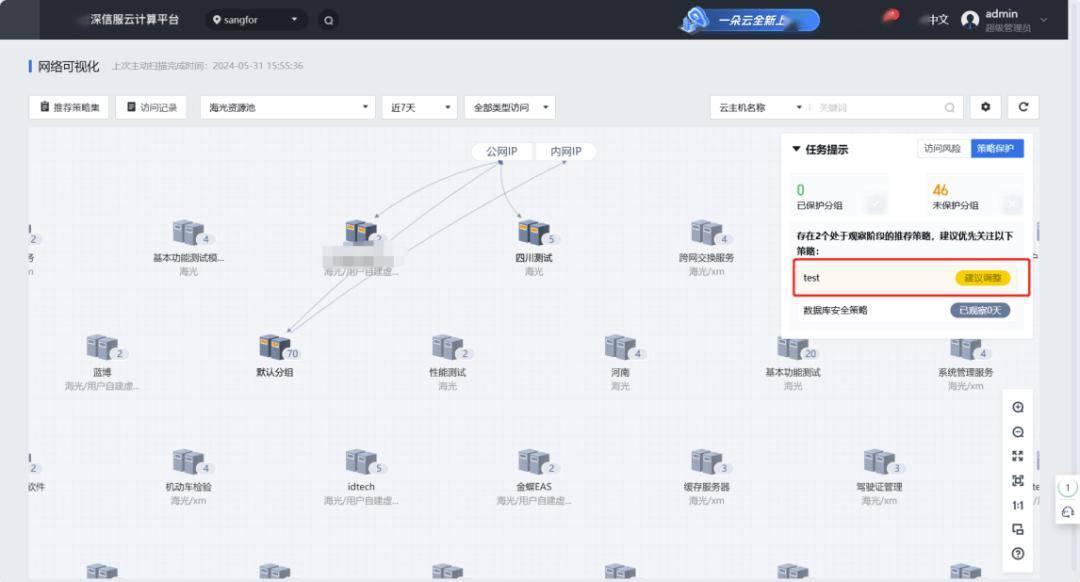This screenshot has width=1080, height=582.
Task: Click the 四川测试 server group node
Action: tap(534, 240)
